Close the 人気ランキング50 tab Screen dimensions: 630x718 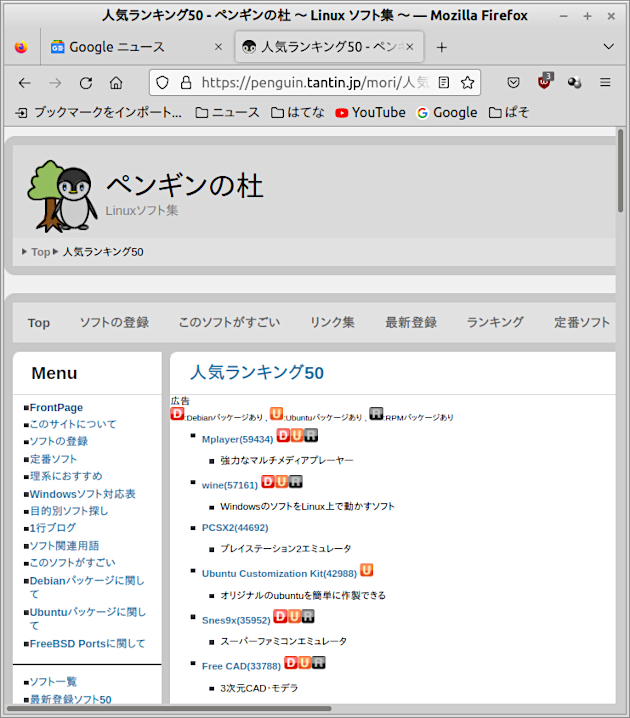click(410, 47)
